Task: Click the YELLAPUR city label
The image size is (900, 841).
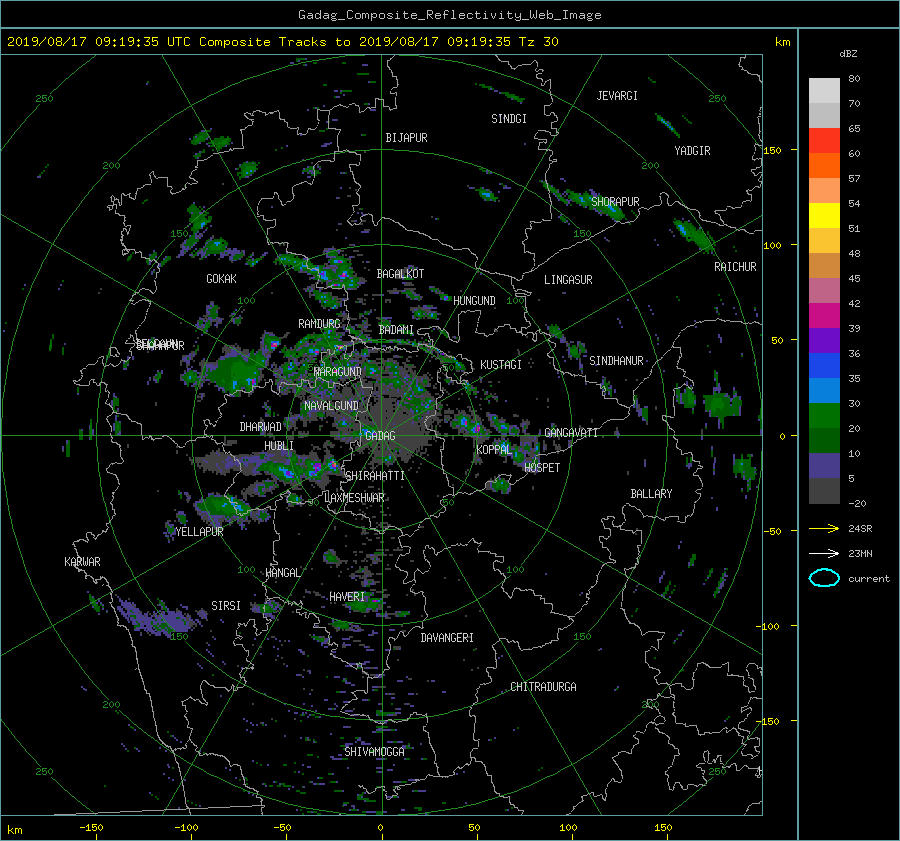Action: pos(199,532)
